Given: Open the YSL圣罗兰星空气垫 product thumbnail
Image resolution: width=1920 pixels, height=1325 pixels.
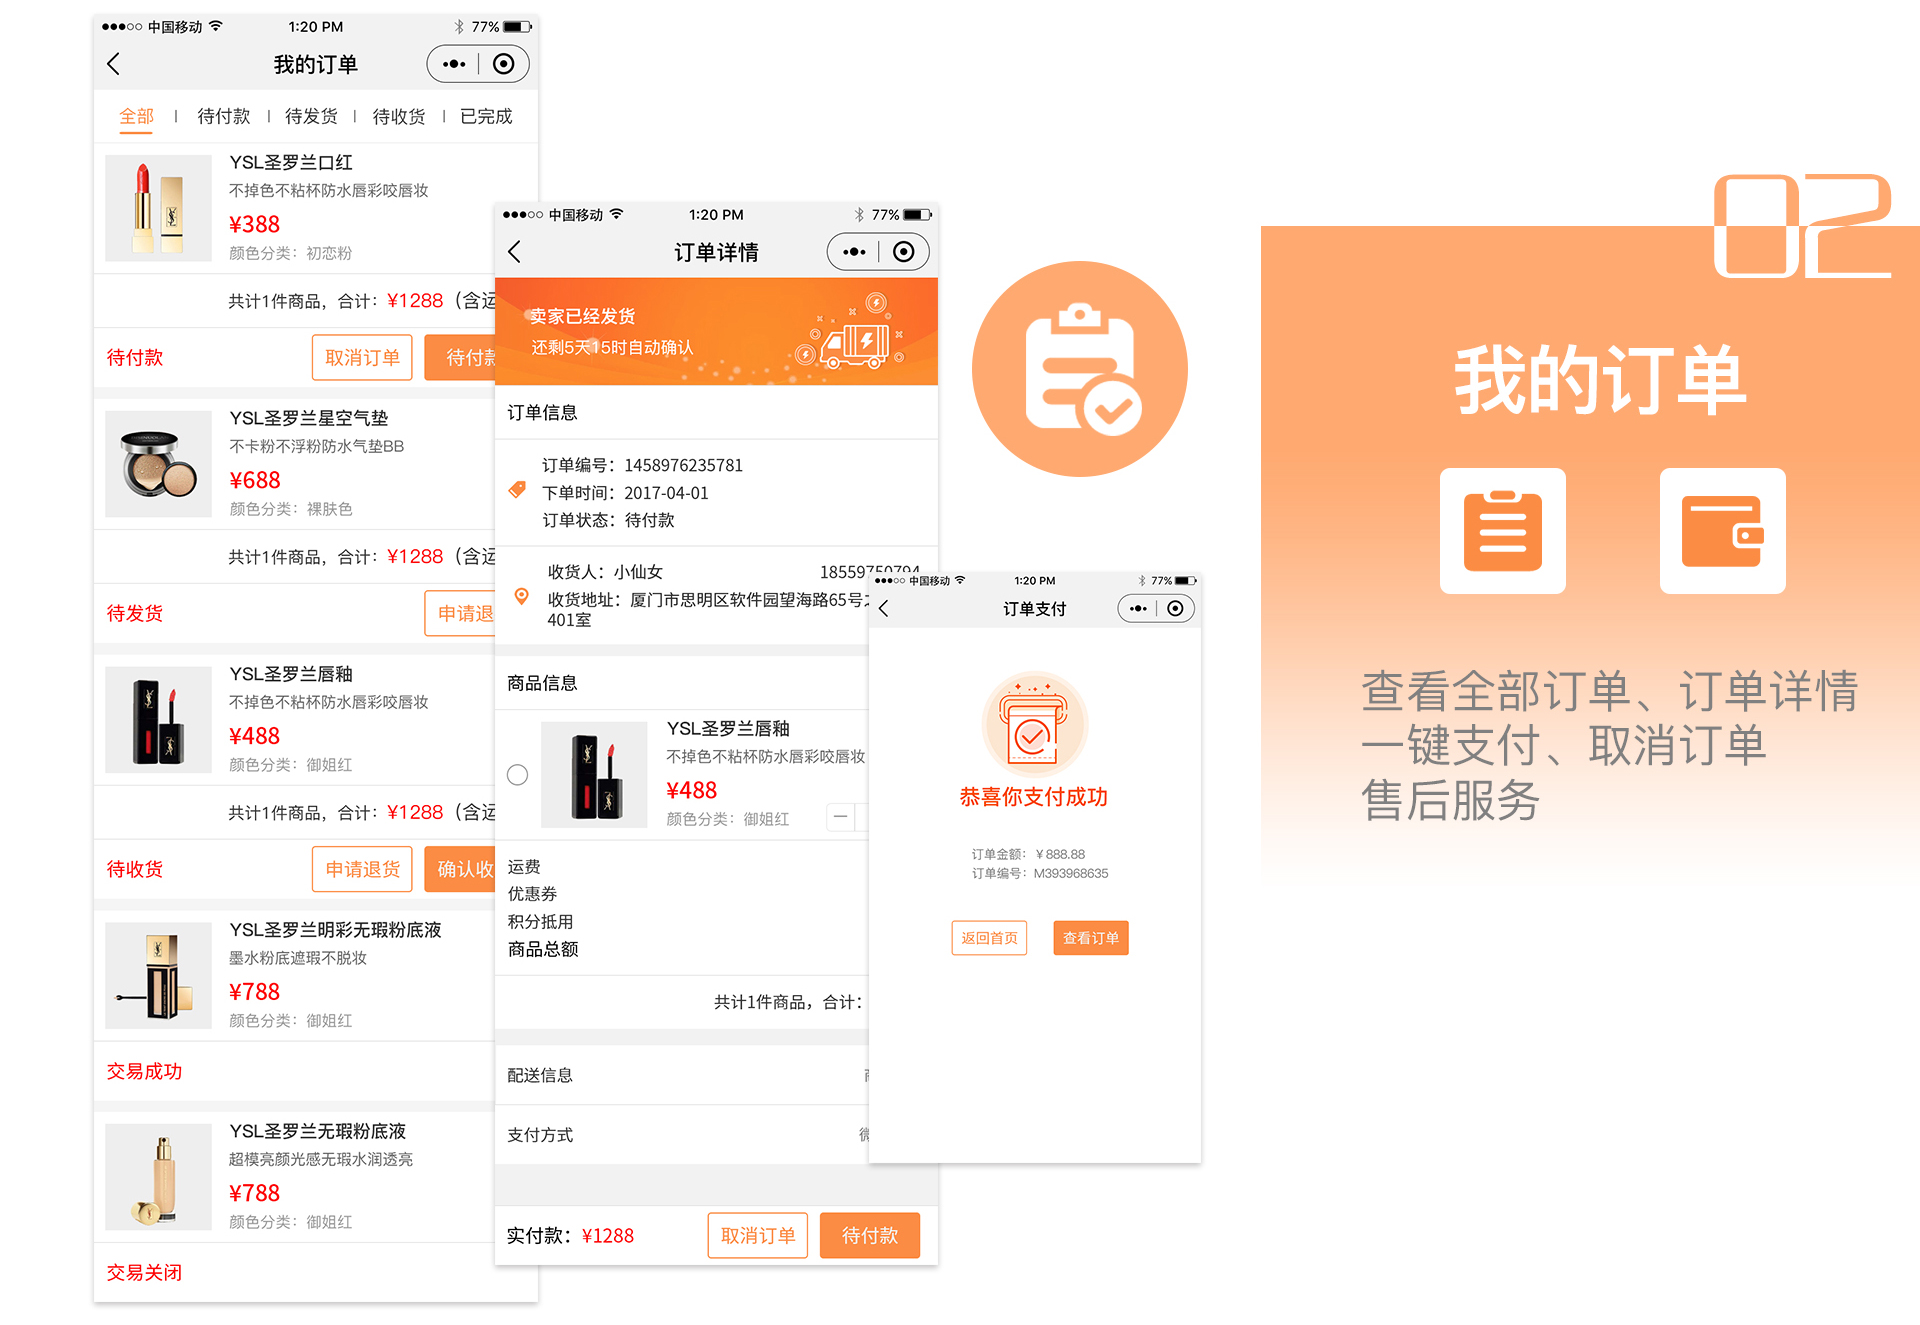Looking at the screenshot, I should point(159,464).
